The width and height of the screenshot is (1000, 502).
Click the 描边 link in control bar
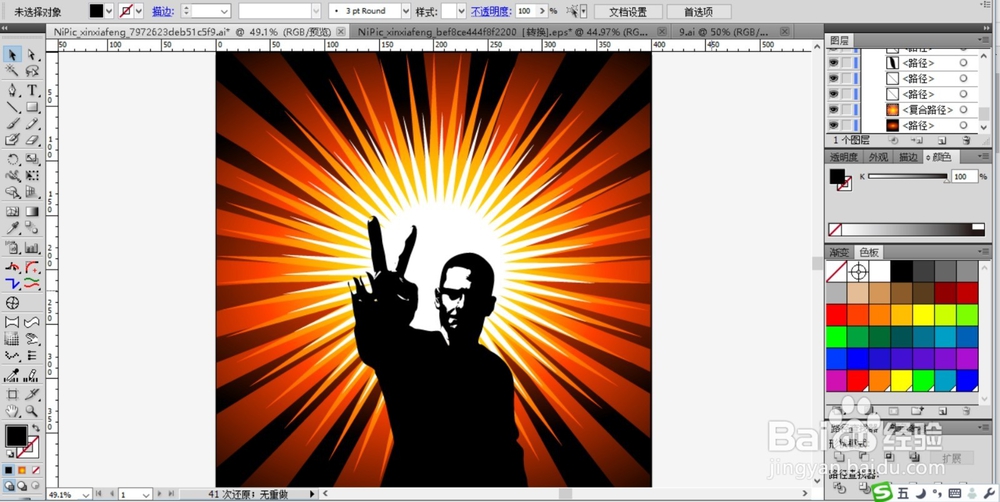(x=163, y=11)
